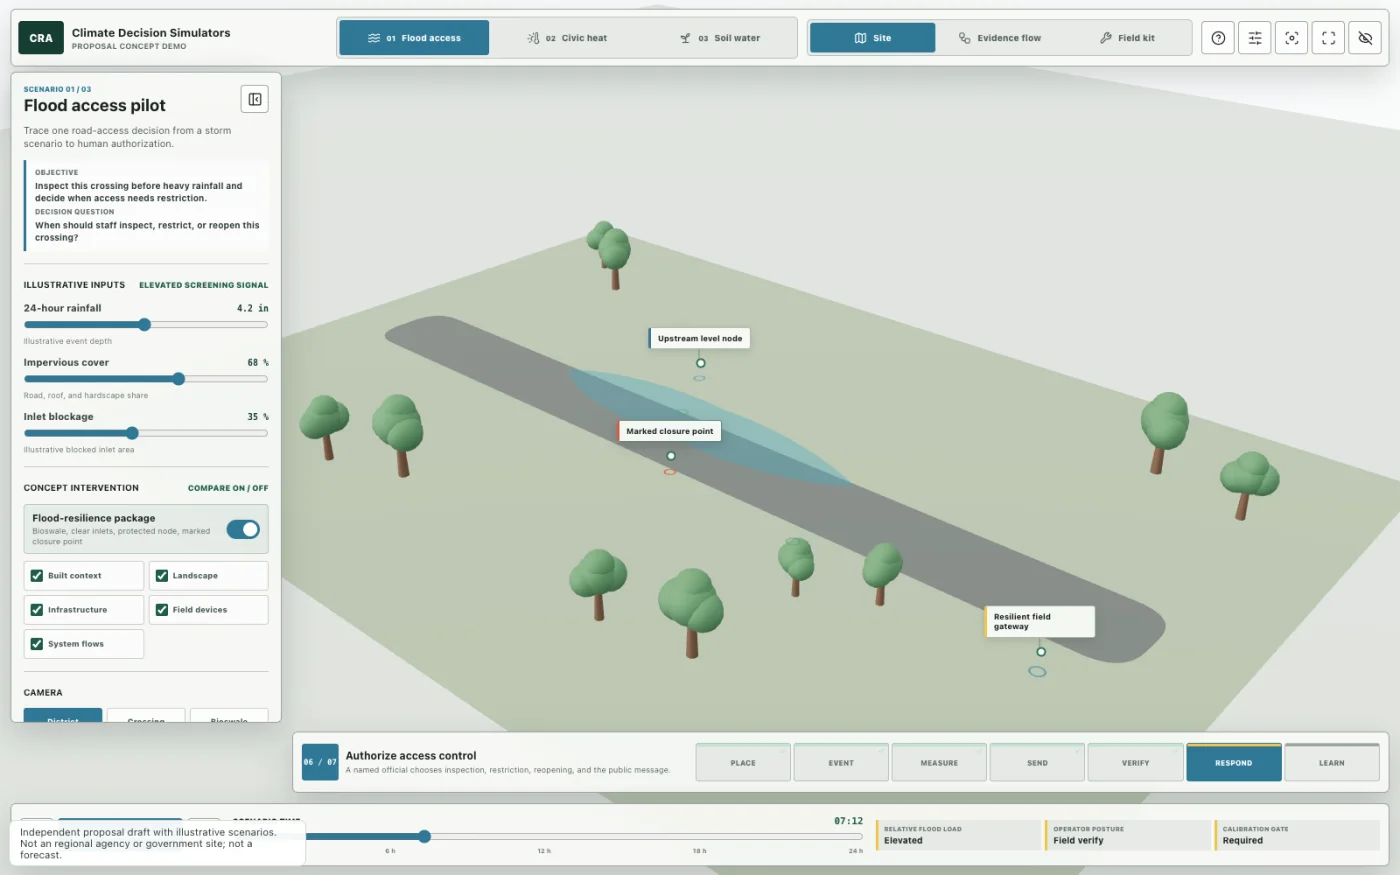1400x875 pixels.
Task: Click the Resilient field gateway marker dot
Action: (1041, 652)
